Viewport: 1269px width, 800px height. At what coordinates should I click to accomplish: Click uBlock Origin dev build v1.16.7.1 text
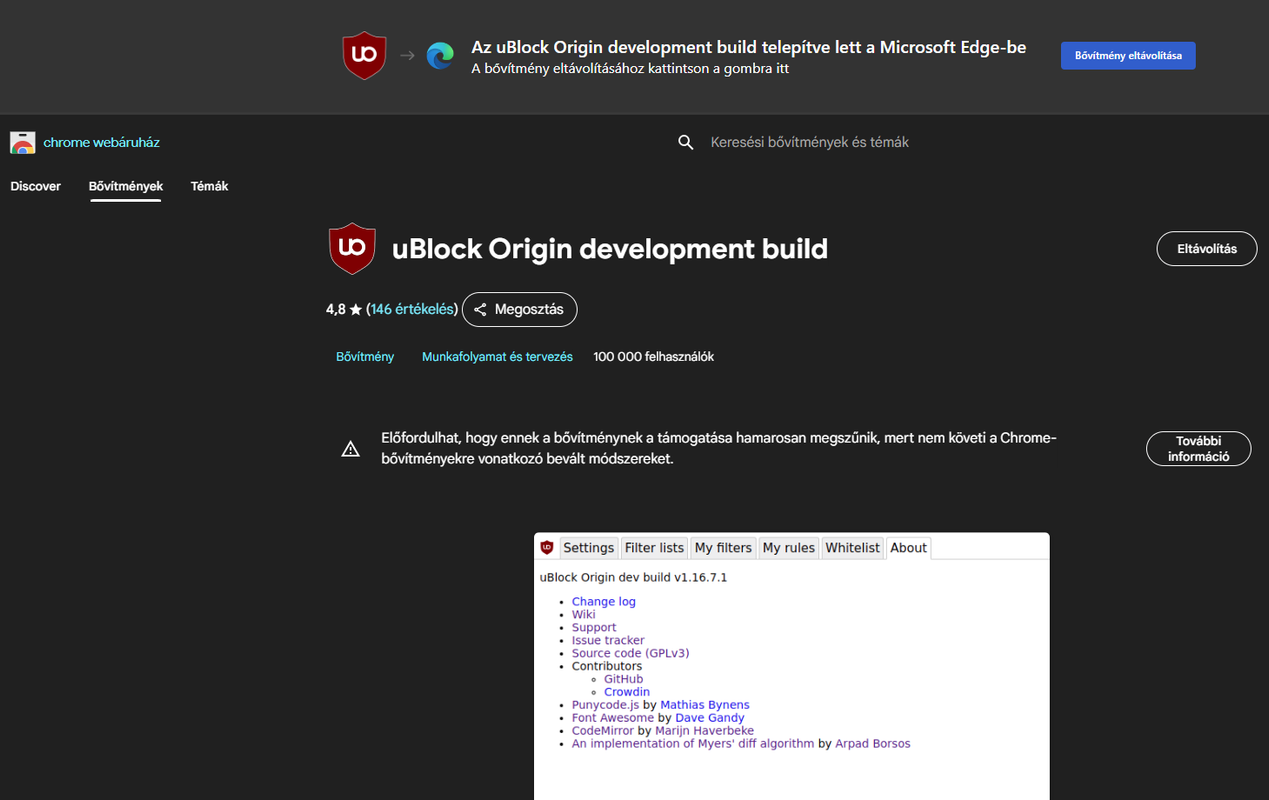pyautogui.click(x=633, y=578)
